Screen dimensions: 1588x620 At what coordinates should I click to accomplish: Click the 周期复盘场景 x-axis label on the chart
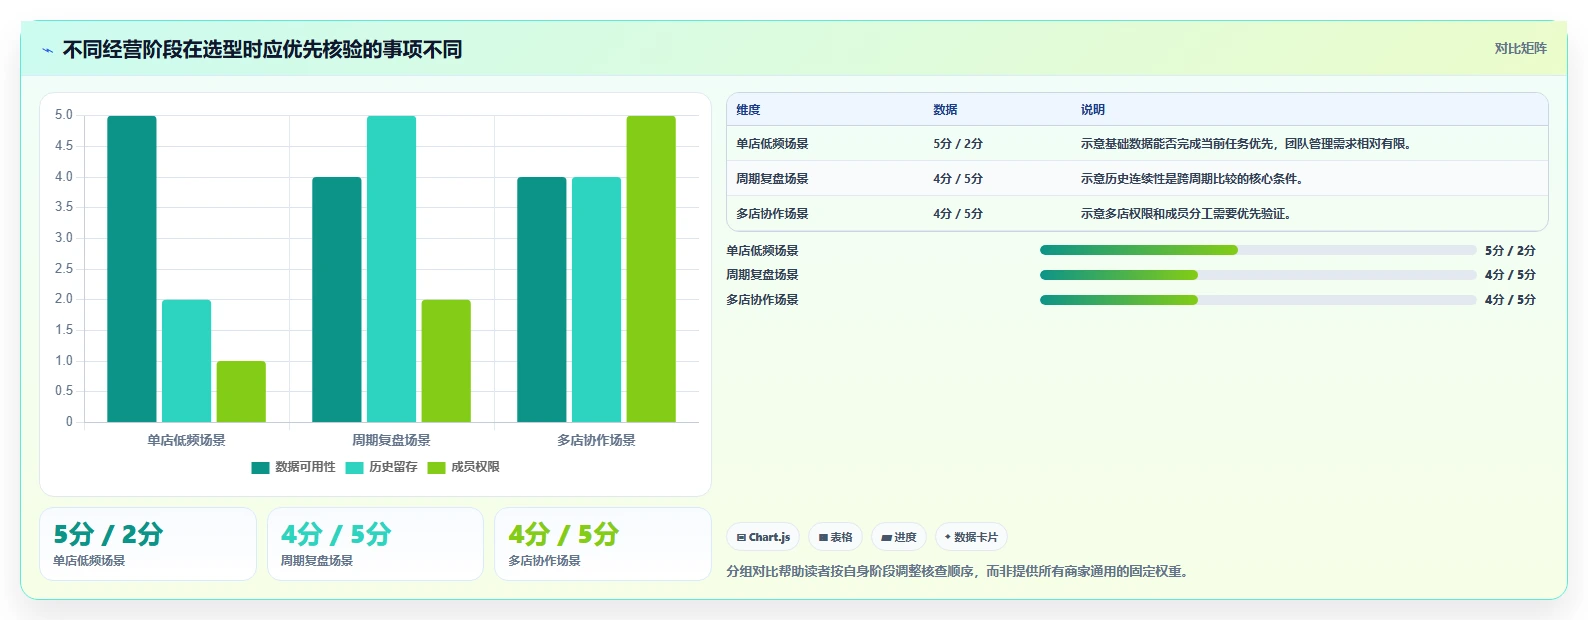click(x=391, y=440)
